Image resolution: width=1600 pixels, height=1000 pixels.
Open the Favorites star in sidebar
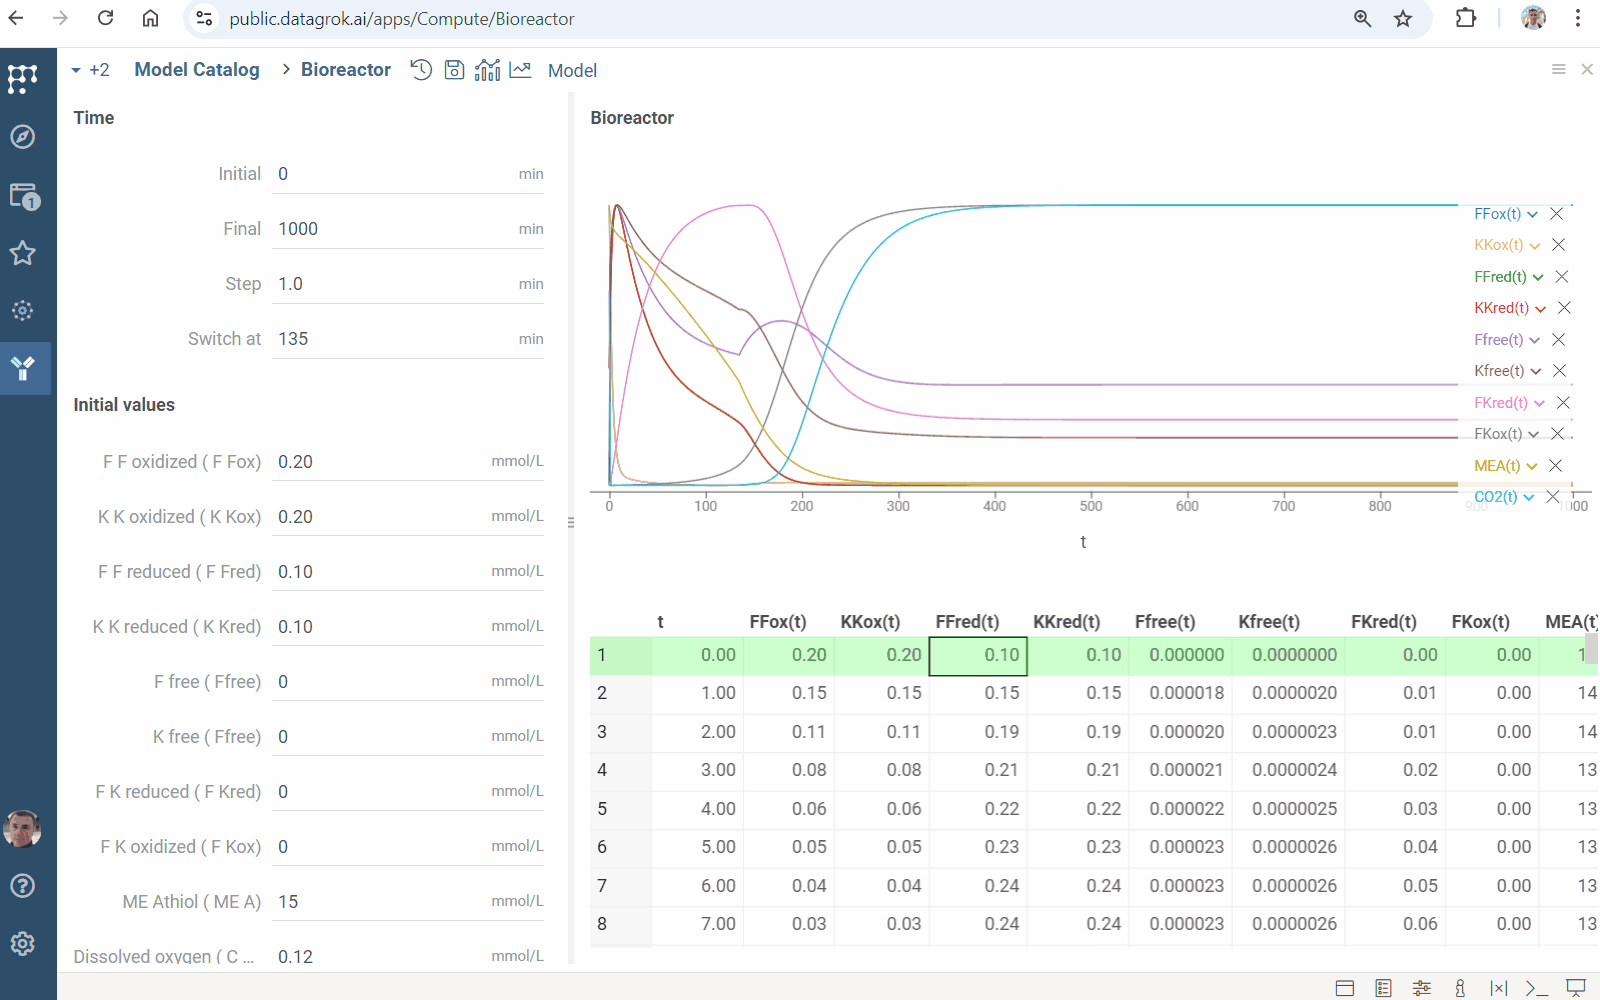22,253
